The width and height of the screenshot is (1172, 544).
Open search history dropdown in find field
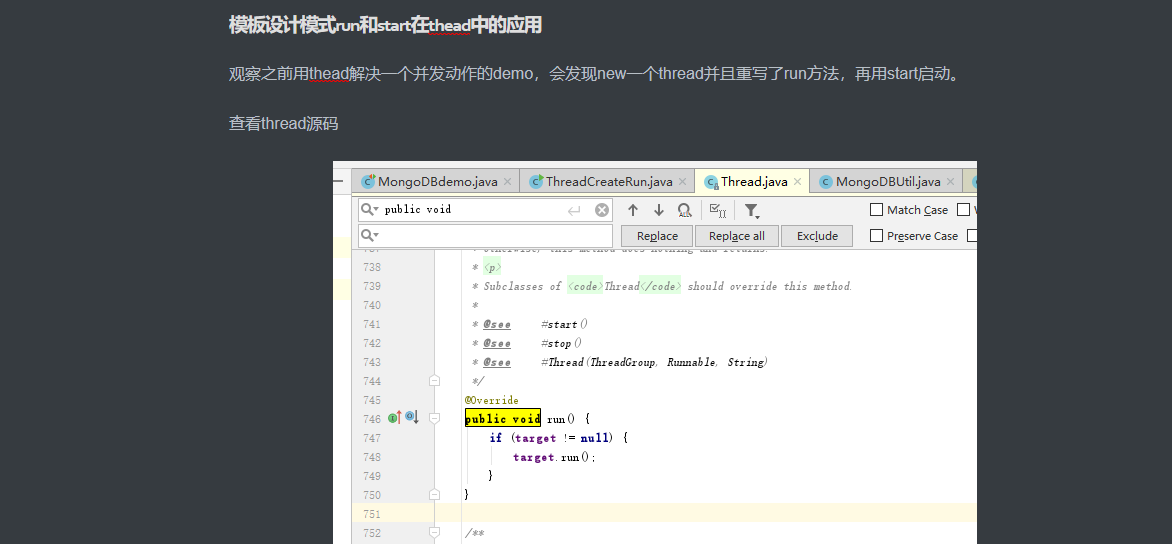(x=370, y=210)
